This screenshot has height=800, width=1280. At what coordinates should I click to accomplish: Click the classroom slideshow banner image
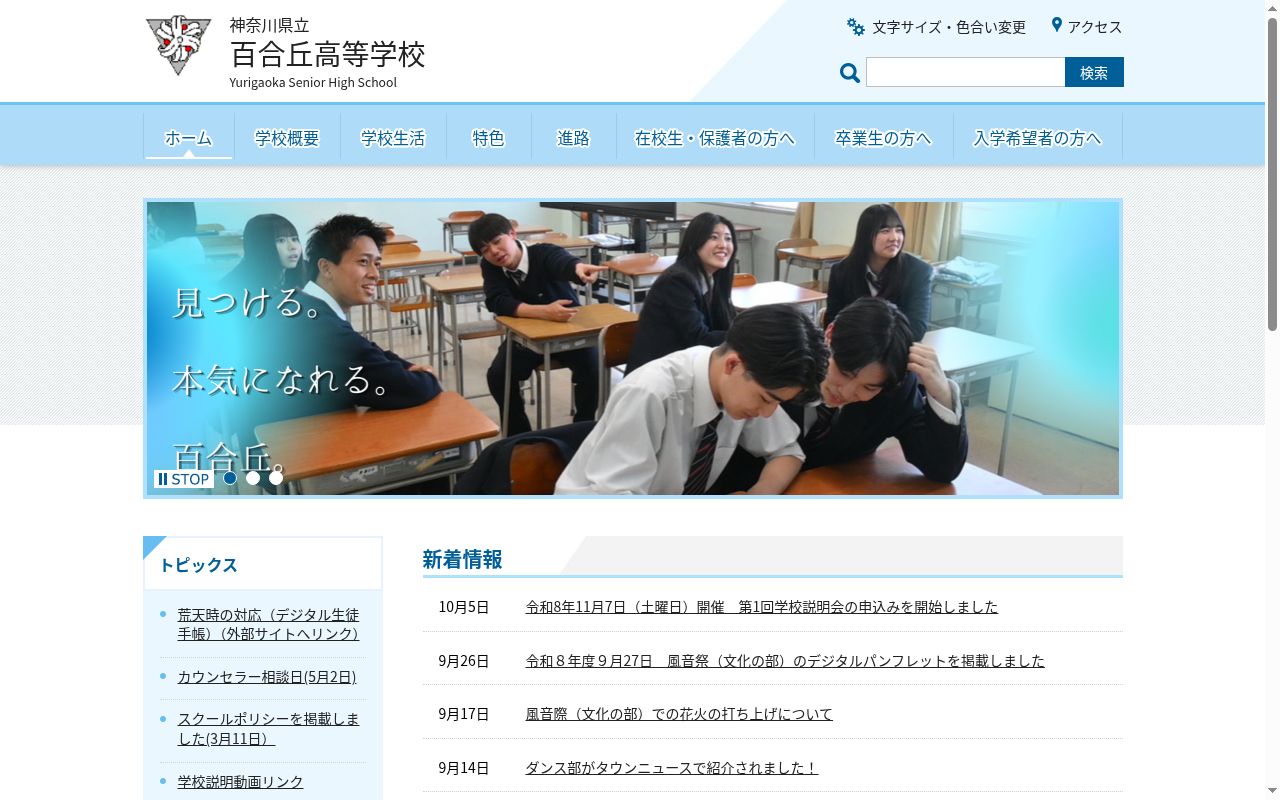coord(633,348)
